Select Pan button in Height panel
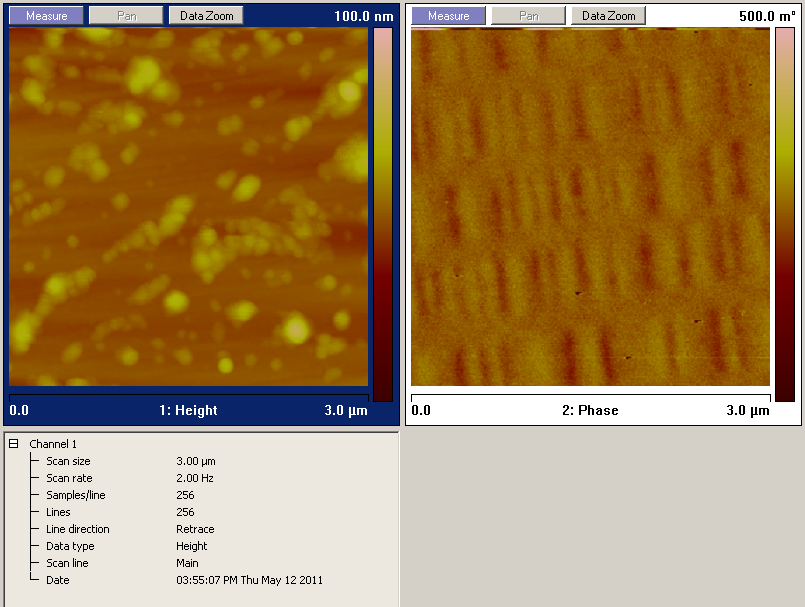 [126, 16]
